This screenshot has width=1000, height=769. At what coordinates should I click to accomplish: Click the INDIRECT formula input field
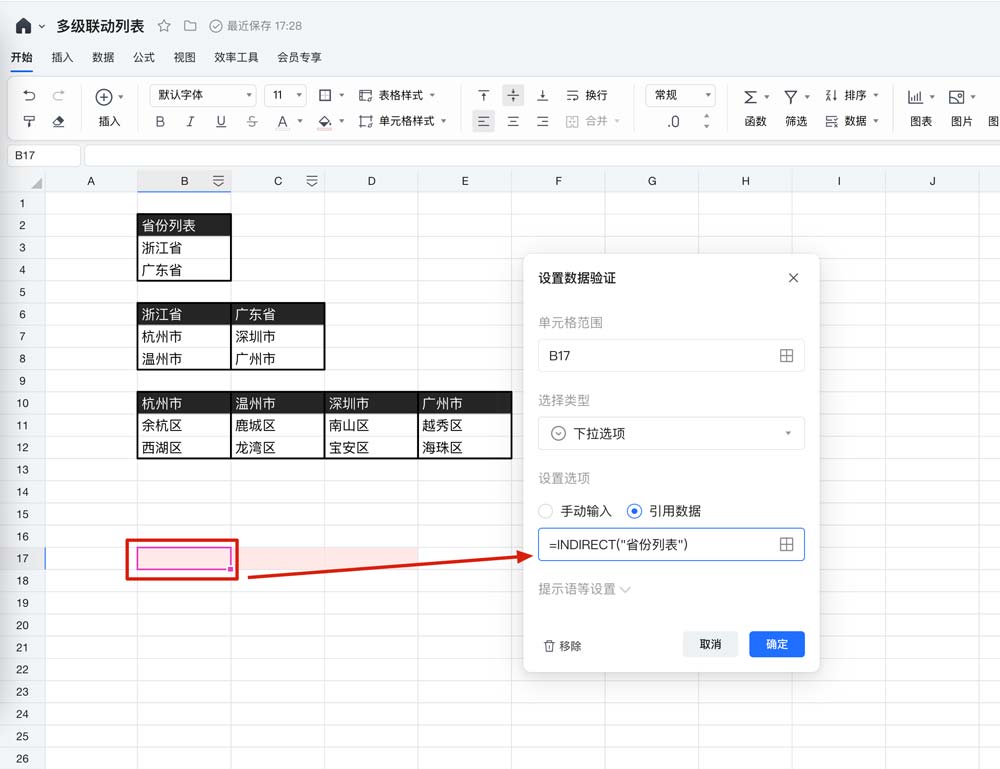[655, 545]
